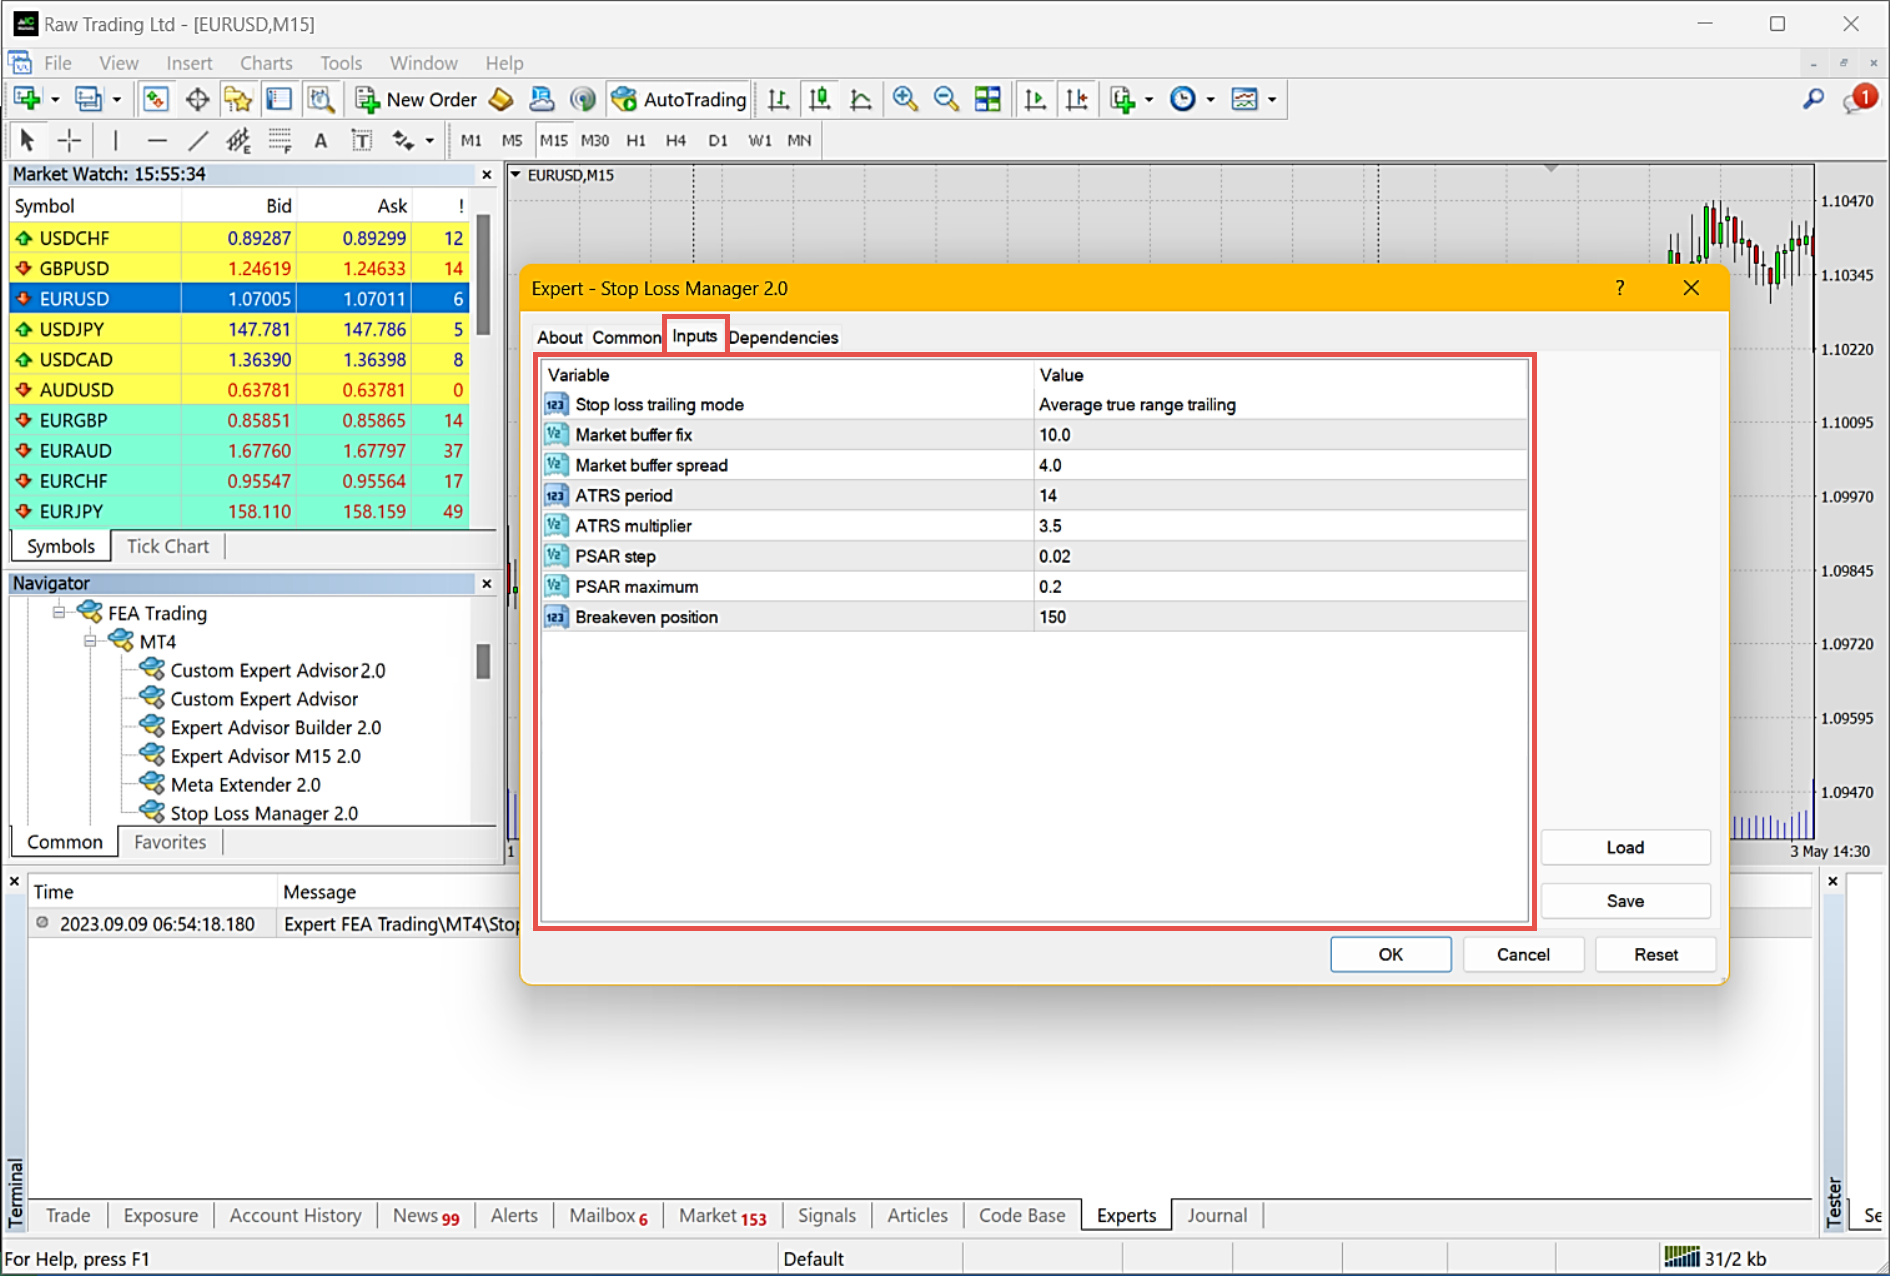Select the arrow cursor tool

coord(27,140)
